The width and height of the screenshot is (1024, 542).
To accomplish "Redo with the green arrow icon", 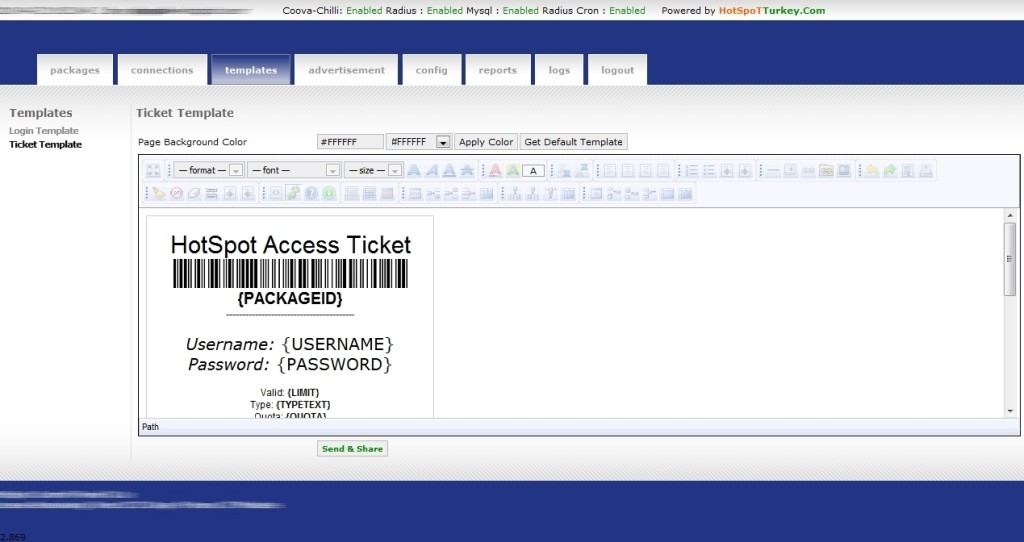I will point(889,170).
